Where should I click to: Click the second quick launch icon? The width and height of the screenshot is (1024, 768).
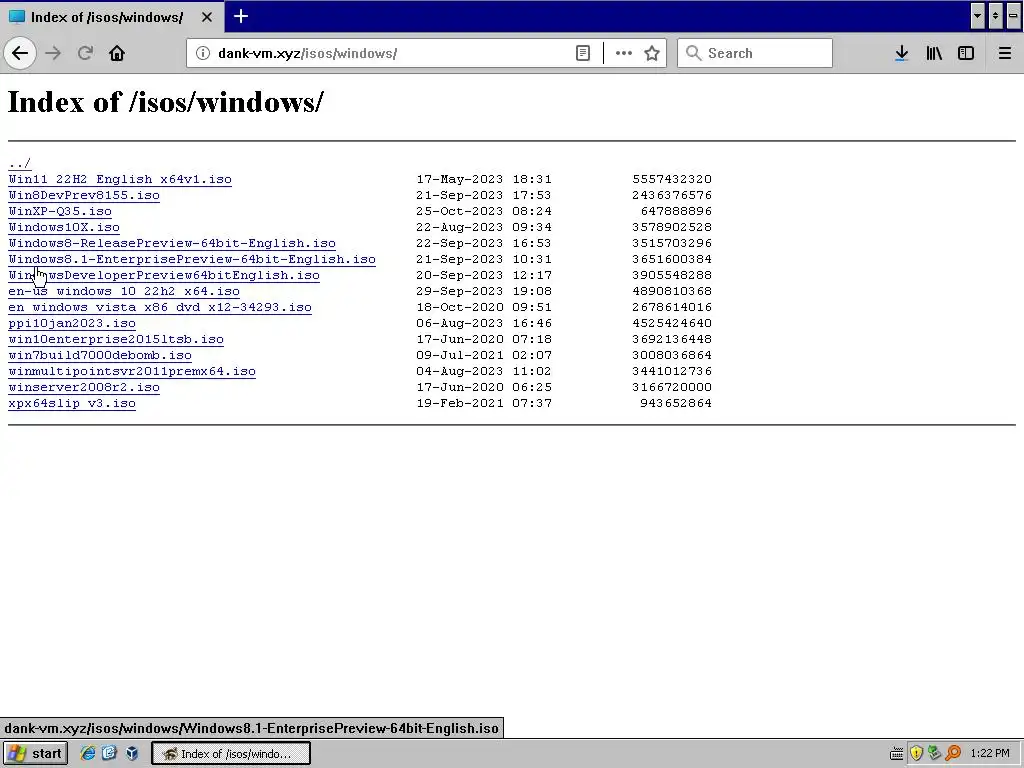[x=109, y=753]
